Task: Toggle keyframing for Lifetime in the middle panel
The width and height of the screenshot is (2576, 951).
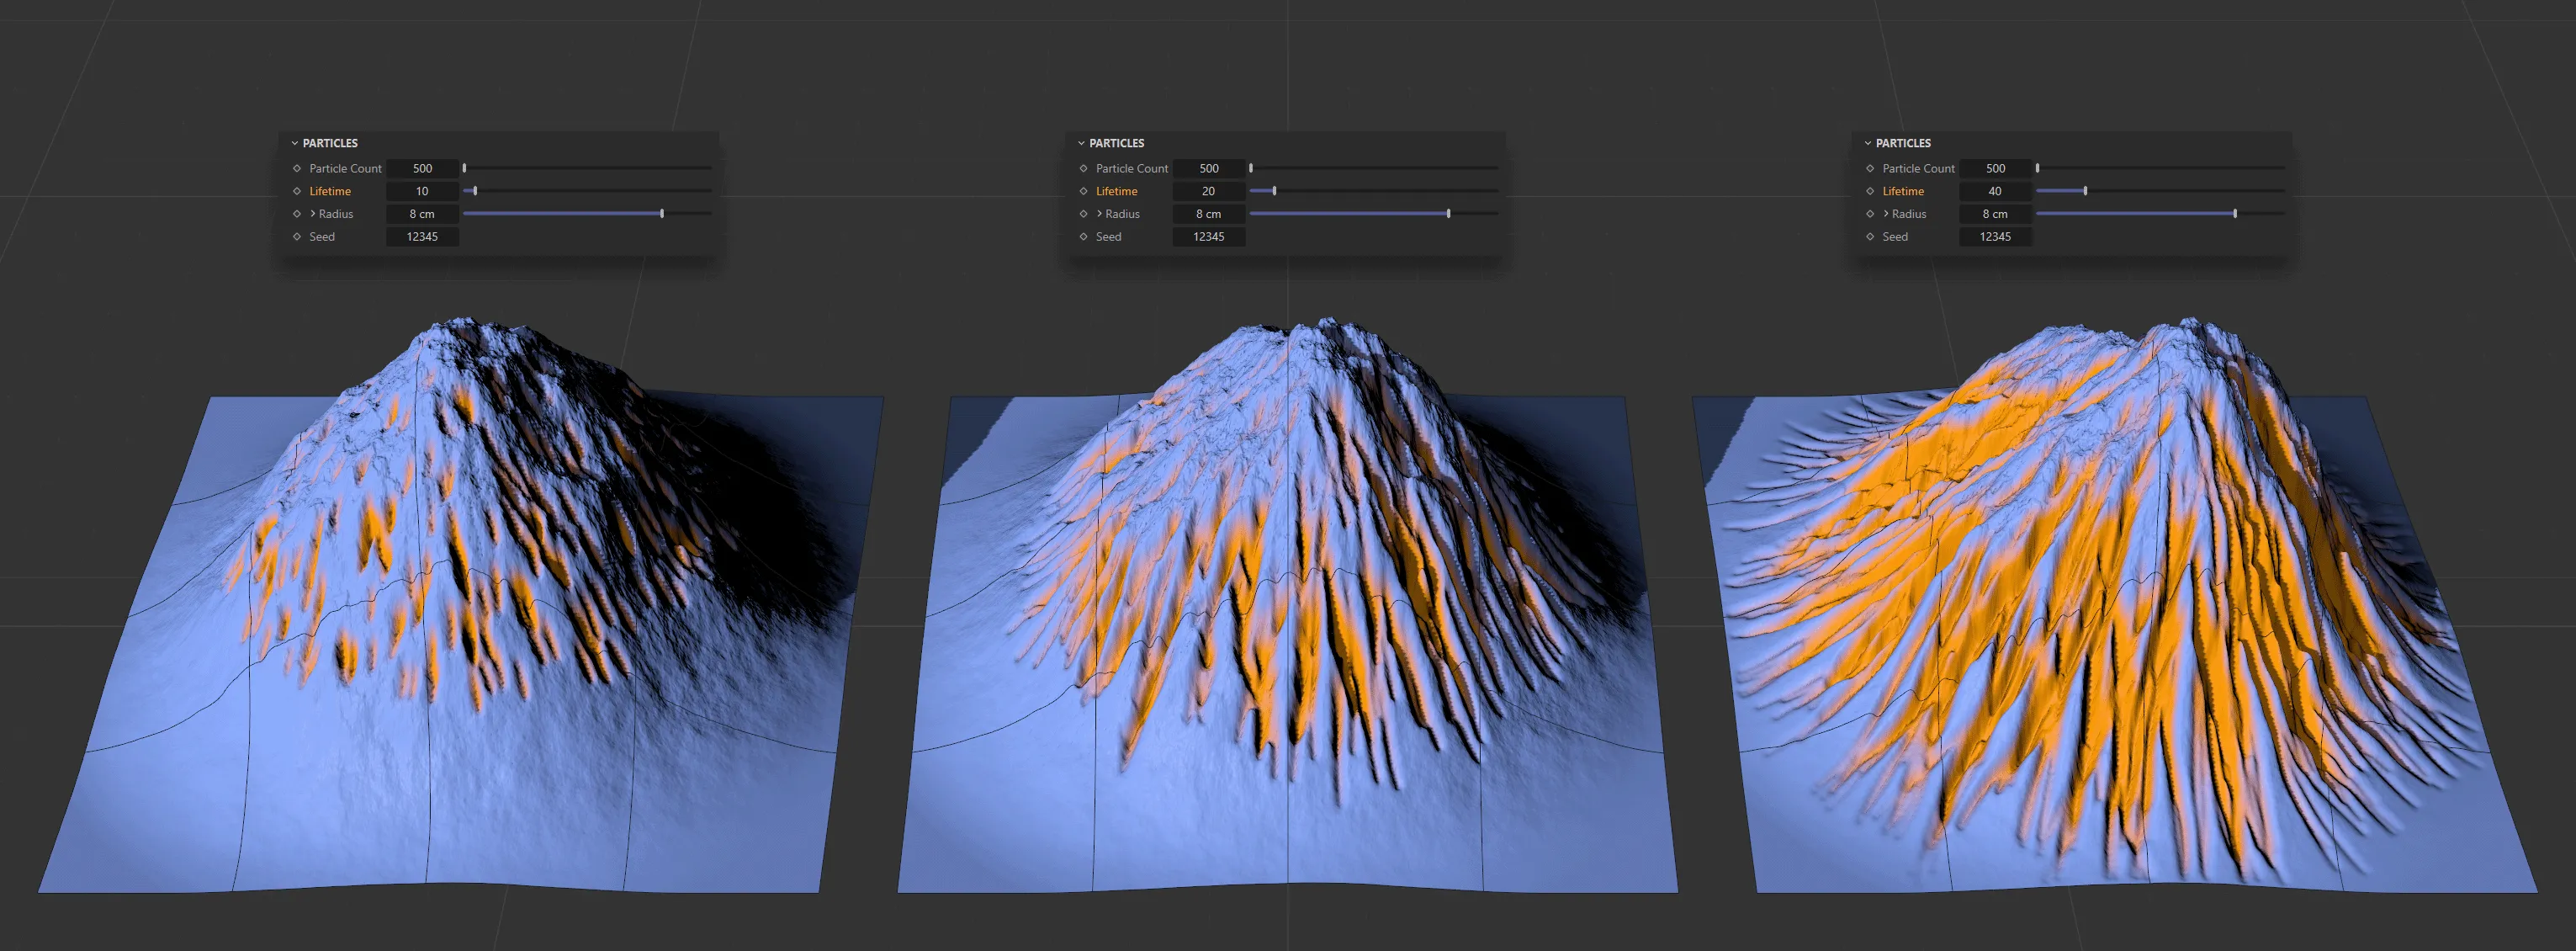Action: pyautogui.click(x=1084, y=190)
